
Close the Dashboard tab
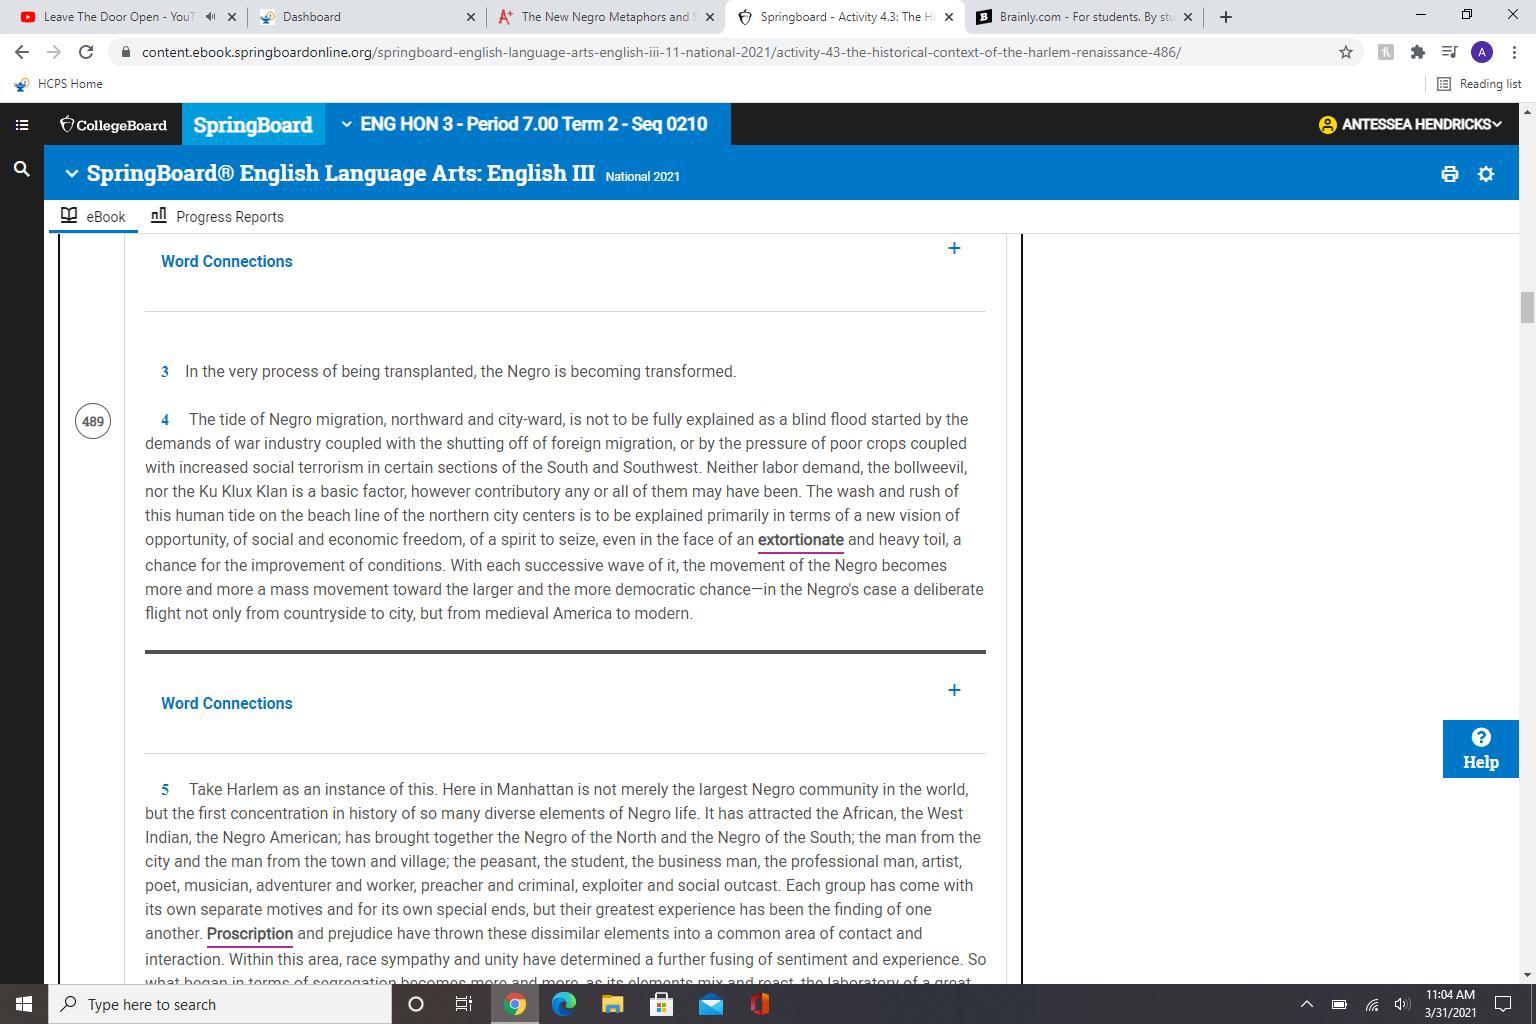click(471, 17)
